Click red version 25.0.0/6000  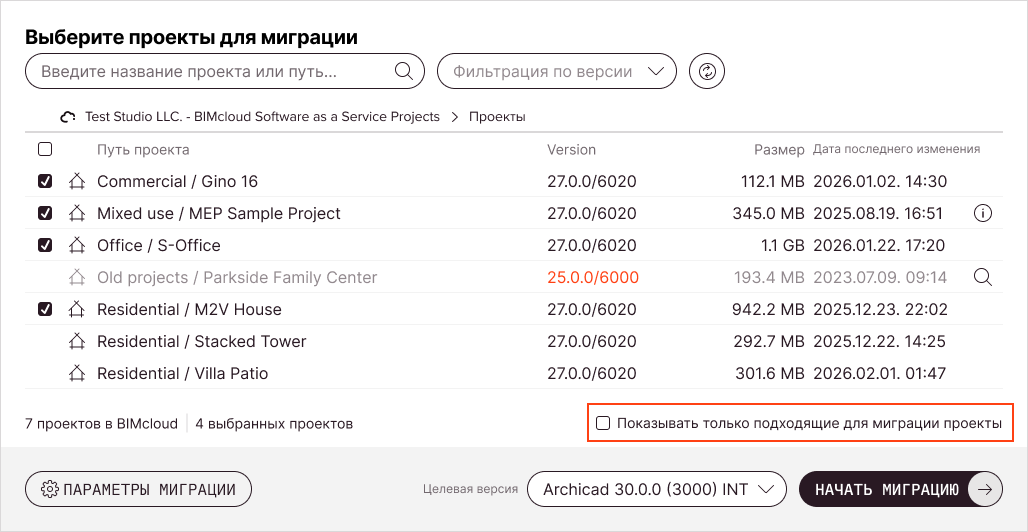pos(593,277)
